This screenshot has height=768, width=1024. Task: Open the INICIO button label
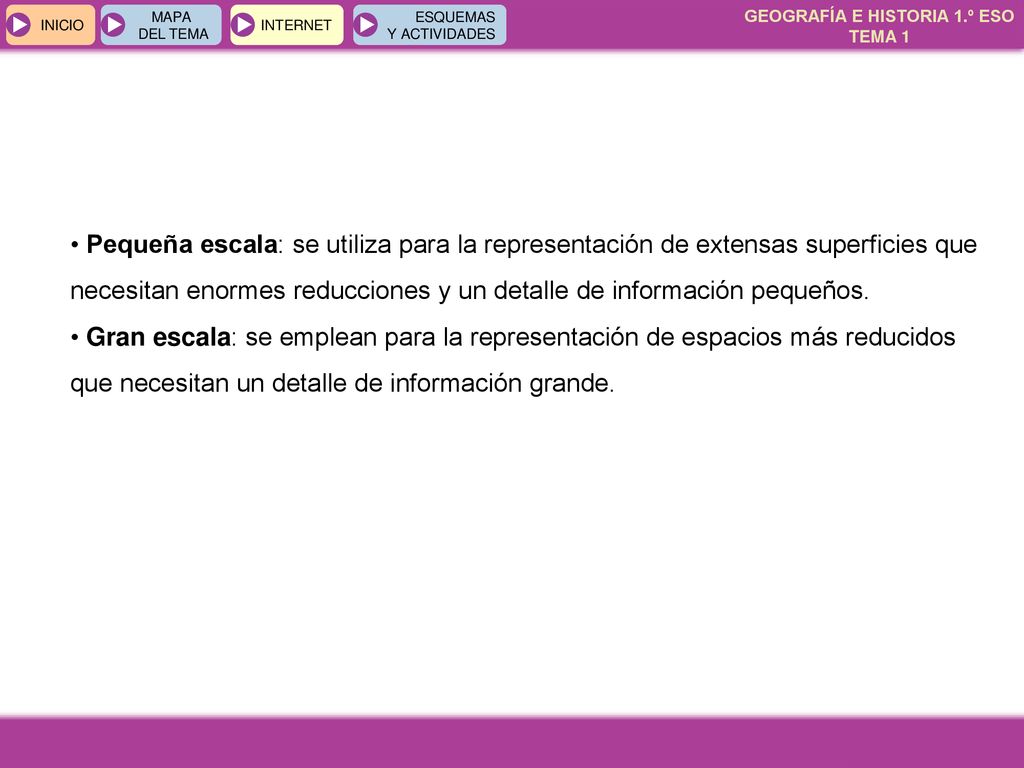(x=62, y=25)
